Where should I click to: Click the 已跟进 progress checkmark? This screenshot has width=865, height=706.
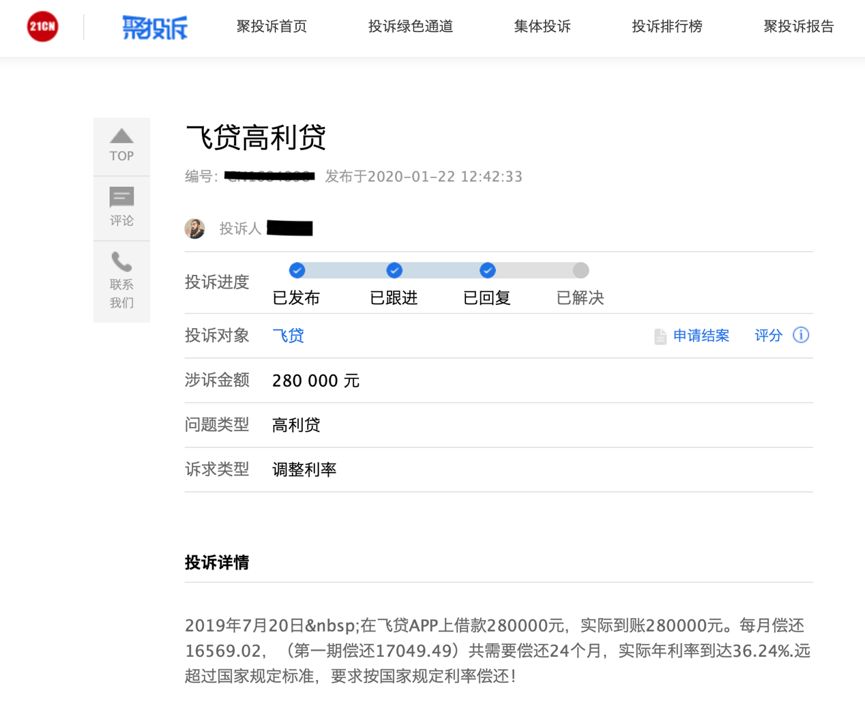394,270
